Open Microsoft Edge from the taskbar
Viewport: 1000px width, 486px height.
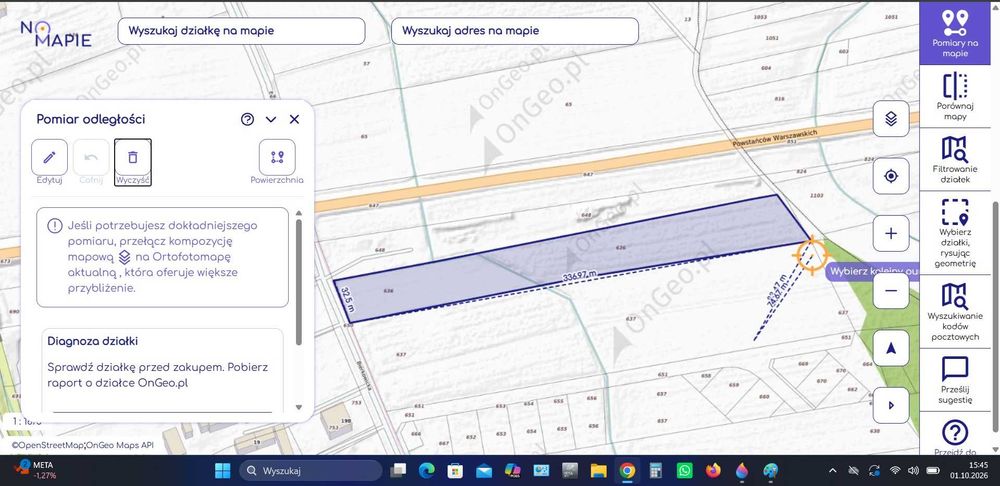coord(427,471)
